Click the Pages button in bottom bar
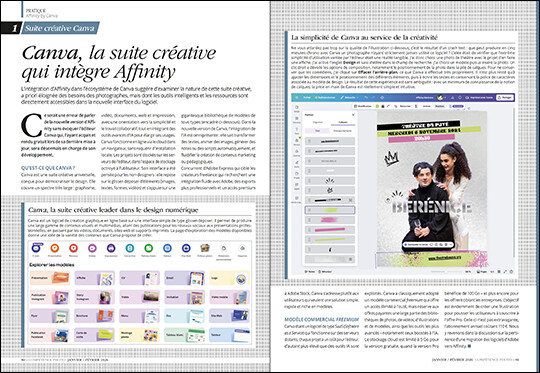The height and width of the screenshot is (373, 540). coord(482,271)
